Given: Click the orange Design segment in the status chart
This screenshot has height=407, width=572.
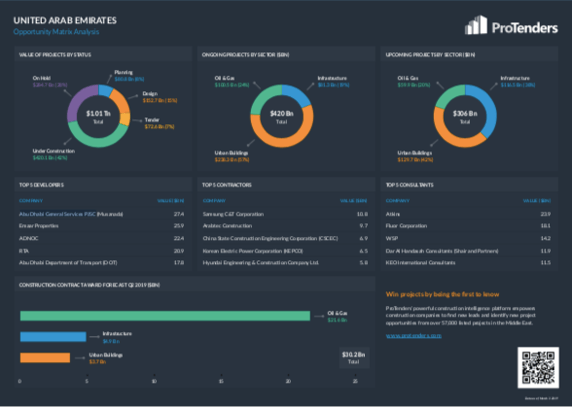Looking at the screenshot, I should pyautogui.click(x=120, y=101).
